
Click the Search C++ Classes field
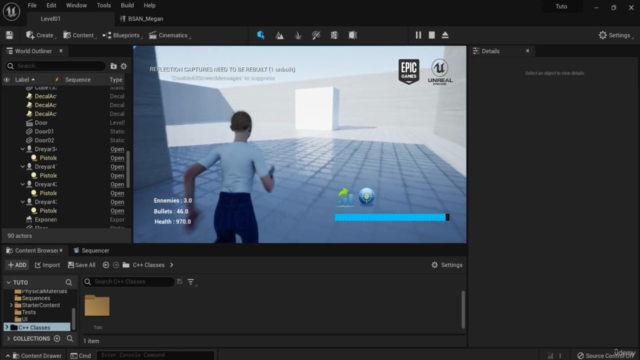coord(129,282)
